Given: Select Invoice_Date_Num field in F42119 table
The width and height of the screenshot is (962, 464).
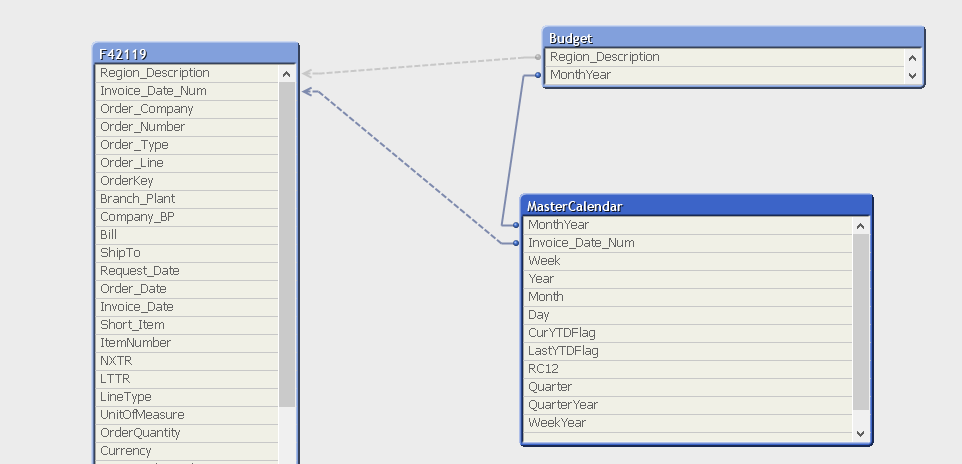Looking at the screenshot, I should pyautogui.click(x=187, y=91).
